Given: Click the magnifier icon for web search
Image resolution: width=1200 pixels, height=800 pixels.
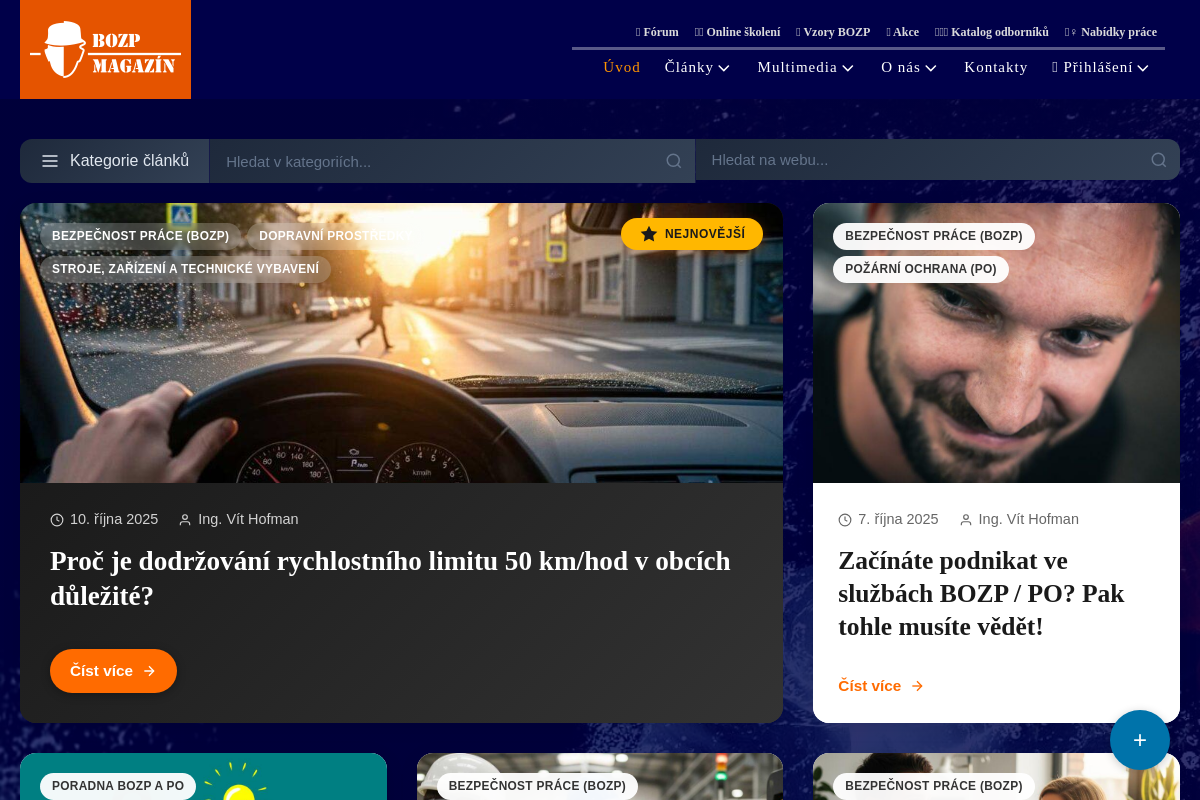Looking at the screenshot, I should point(1157,160).
